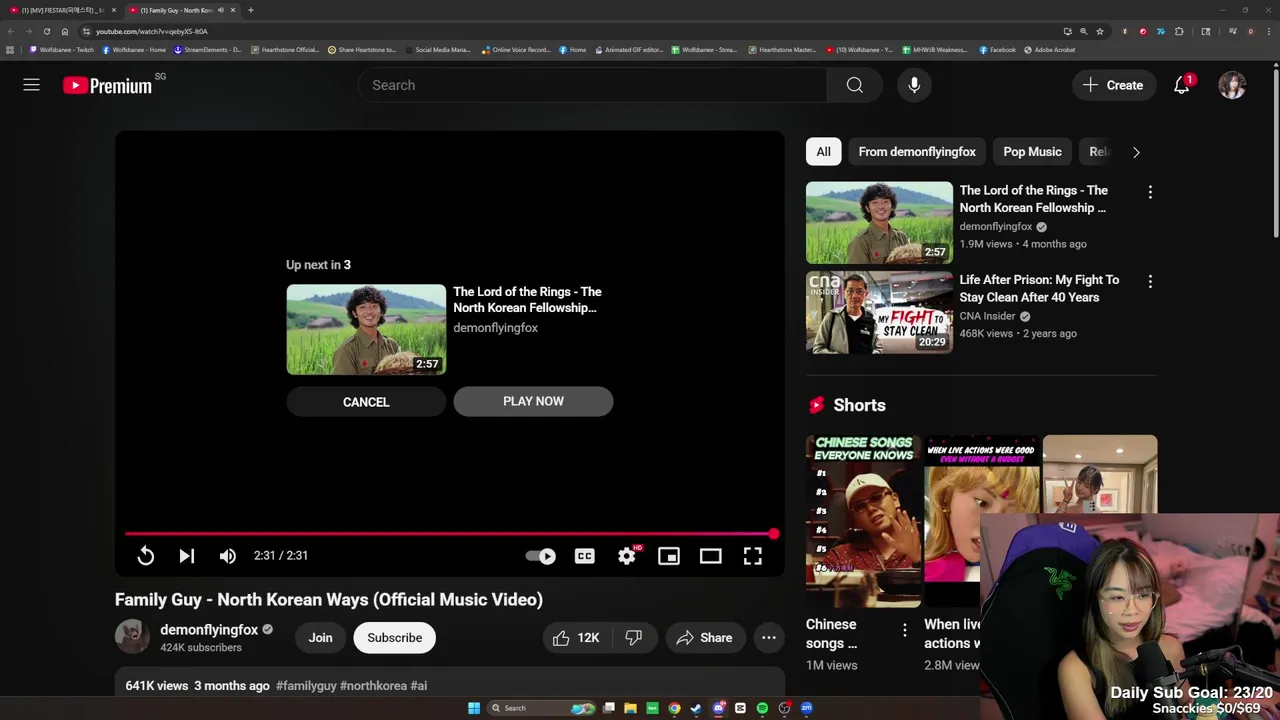Click the #familyguy hashtag
Image resolution: width=1280 pixels, height=720 pixels.
[x=306, y=686]
